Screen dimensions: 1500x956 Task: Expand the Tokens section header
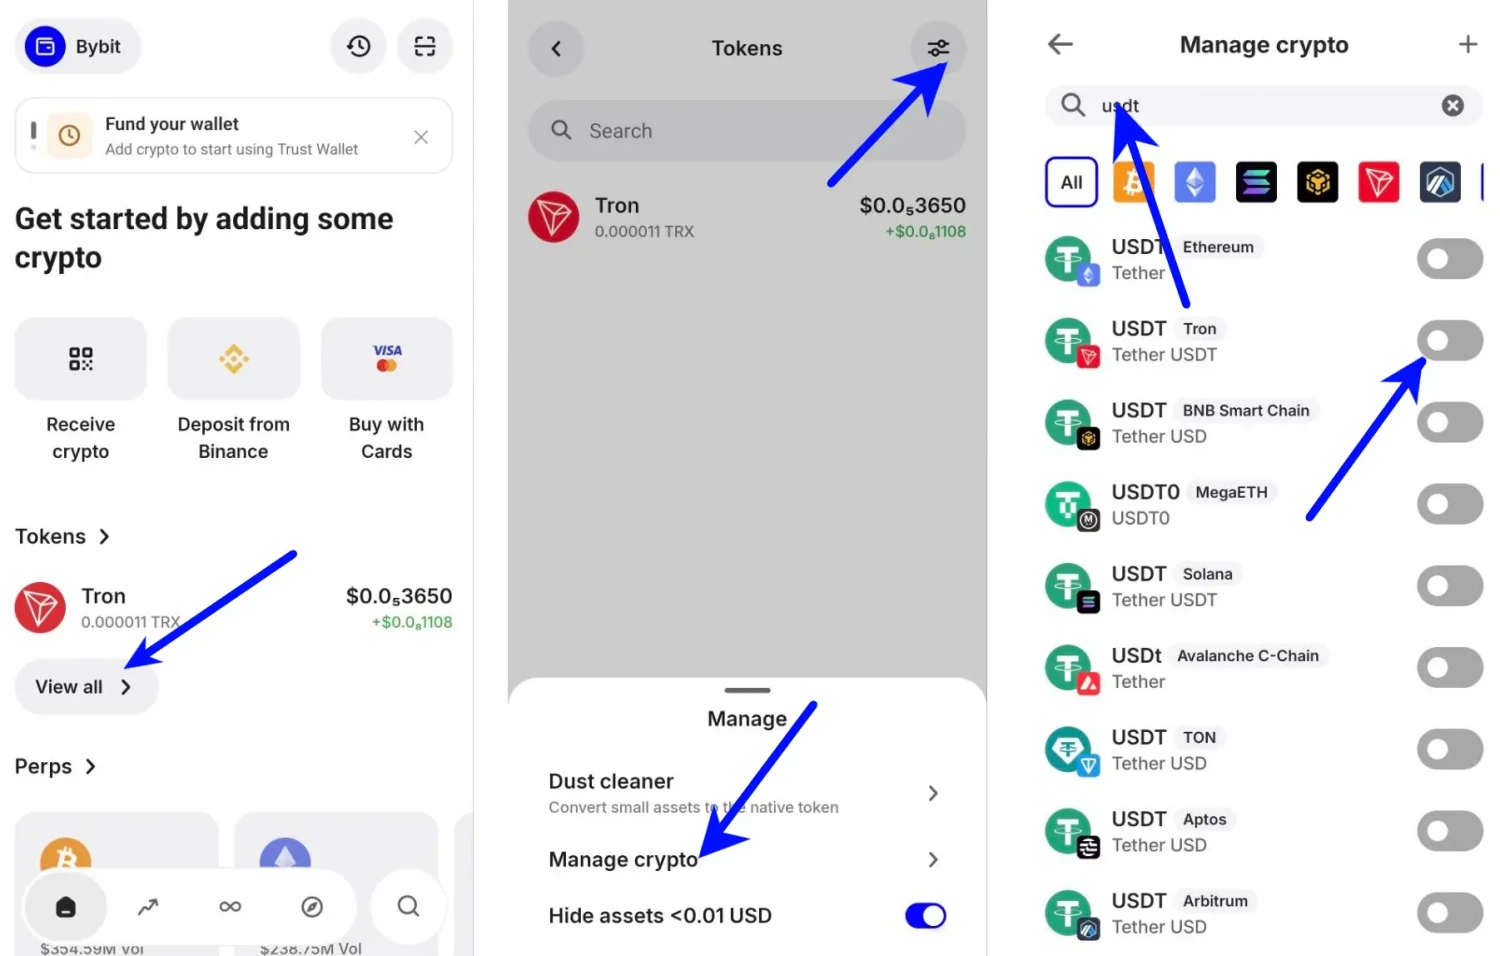click(62, 537)
